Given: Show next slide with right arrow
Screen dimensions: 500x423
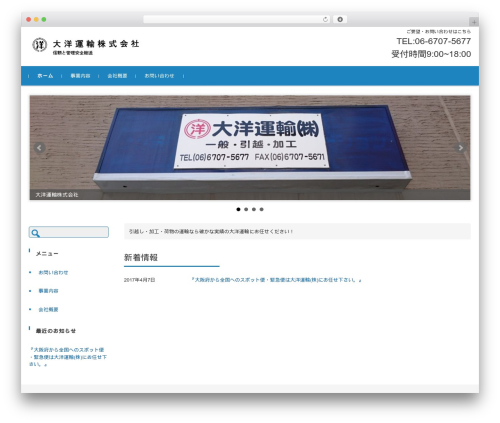Looking at the screenshot, I should click(x=460, y=147).
